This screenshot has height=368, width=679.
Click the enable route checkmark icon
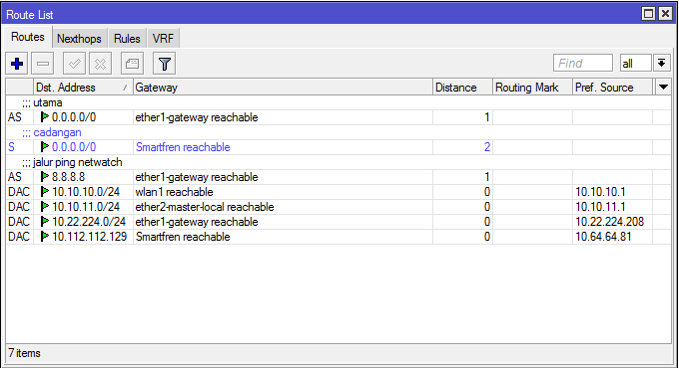(74, 64)
